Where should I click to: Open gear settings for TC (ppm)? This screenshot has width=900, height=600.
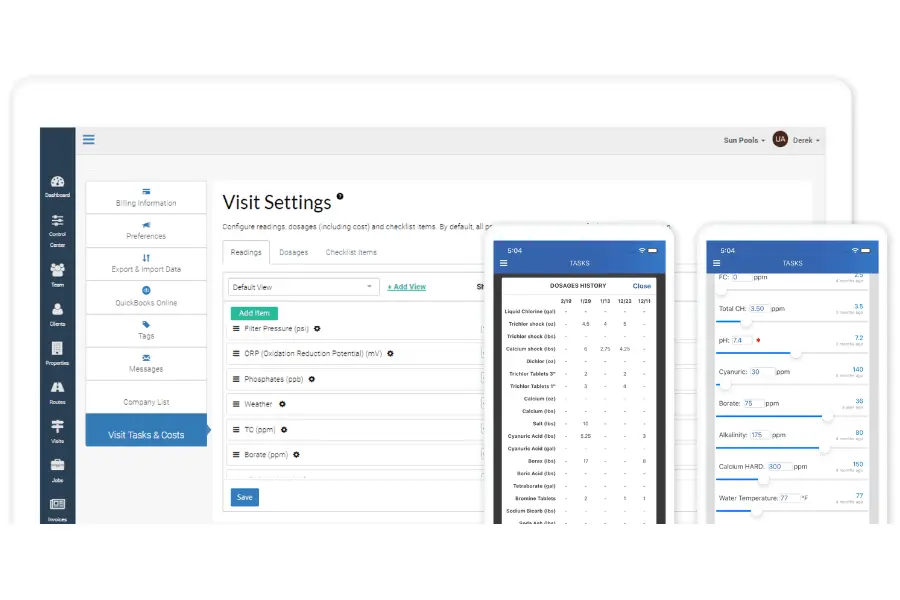pos(284,429)
